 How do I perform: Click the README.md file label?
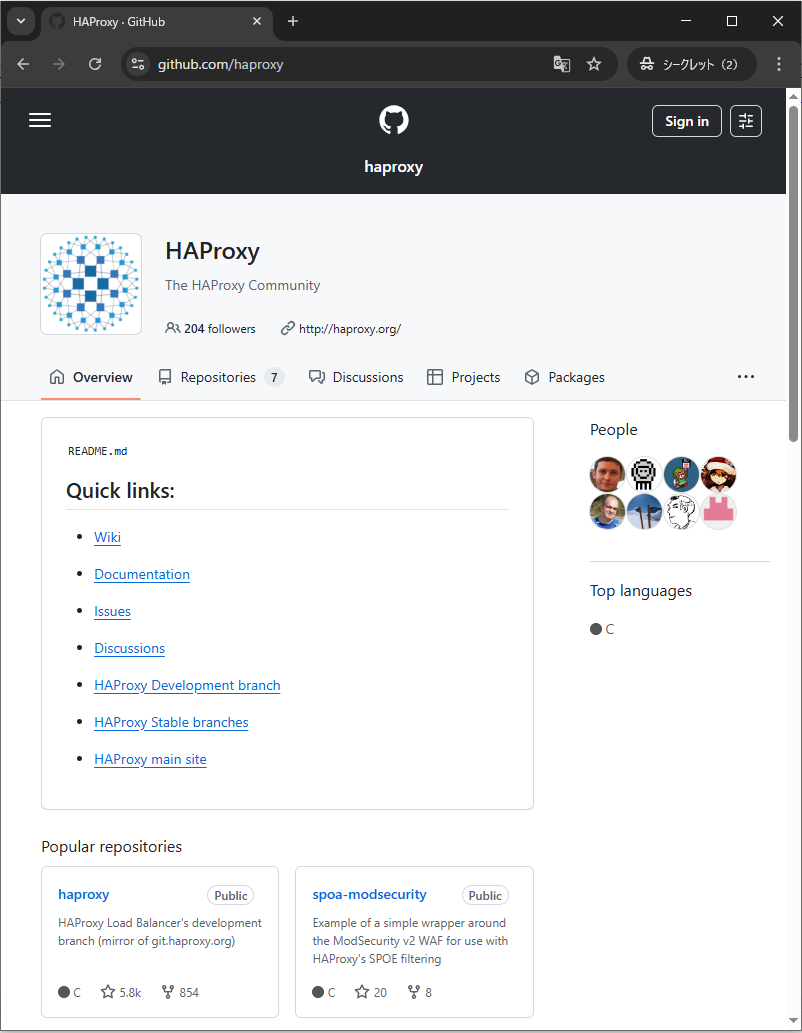click(x=98, y=451)
